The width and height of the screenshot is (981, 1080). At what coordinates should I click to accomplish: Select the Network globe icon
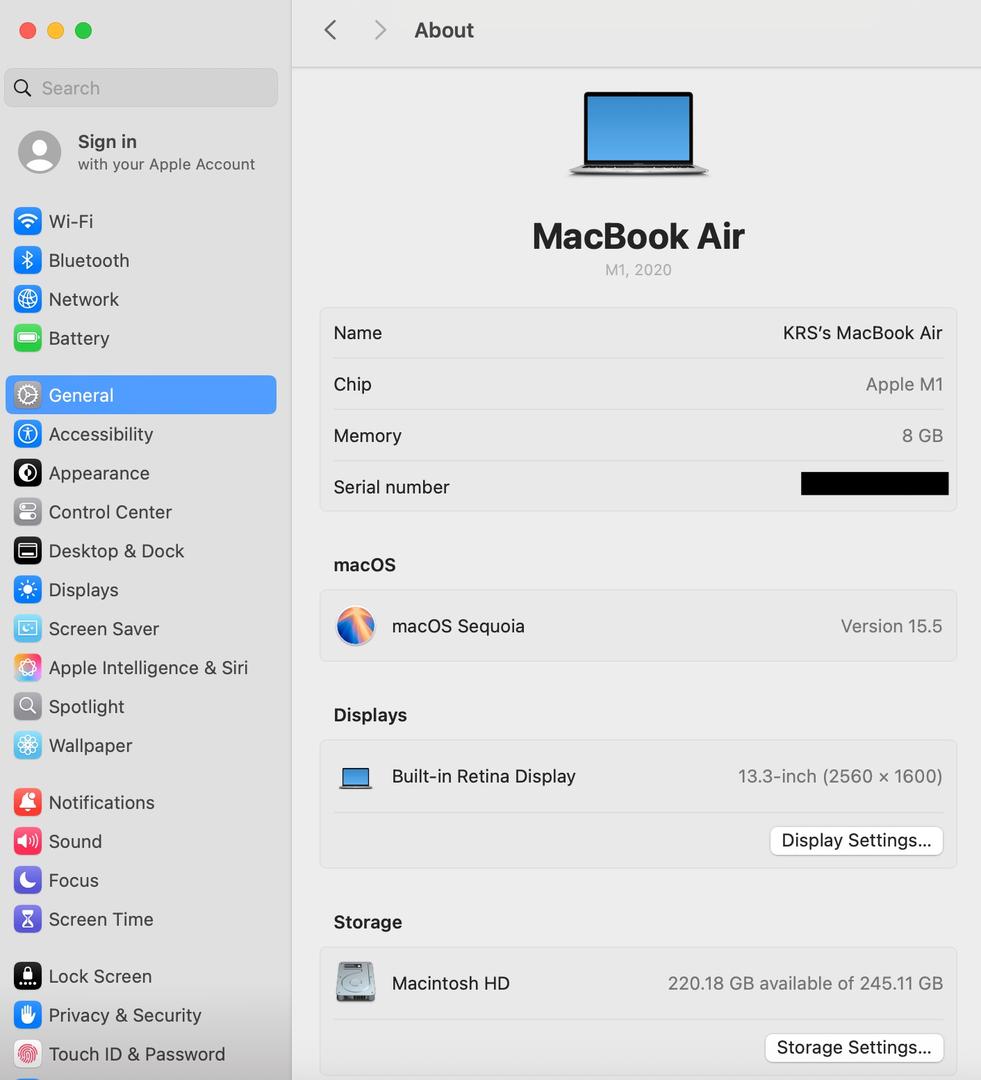[28, 299]
